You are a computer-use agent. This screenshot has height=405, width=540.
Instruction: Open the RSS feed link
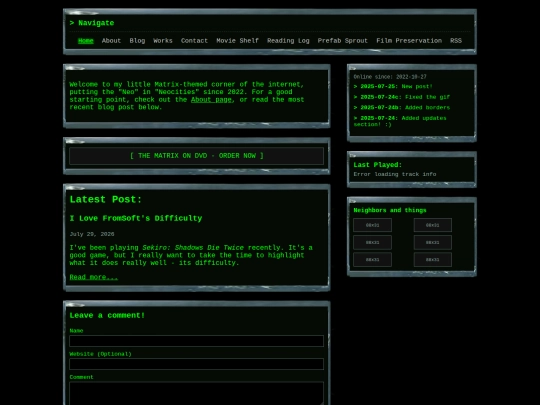coord(456,41)
